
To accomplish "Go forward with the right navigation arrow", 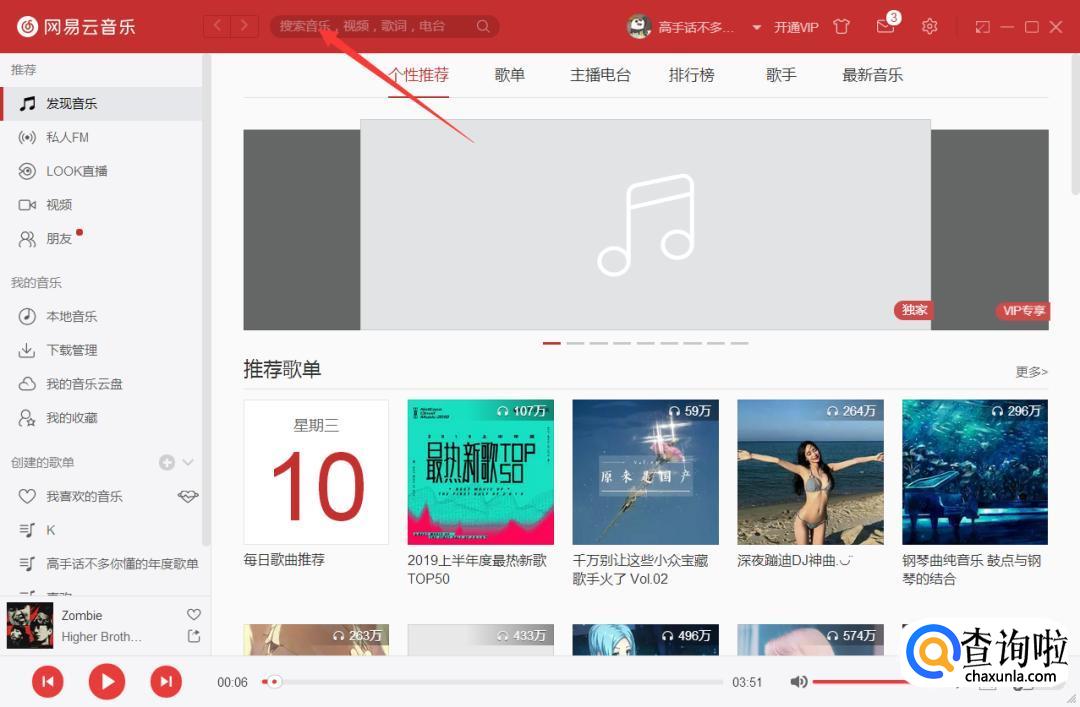I will tap(245, 26).
